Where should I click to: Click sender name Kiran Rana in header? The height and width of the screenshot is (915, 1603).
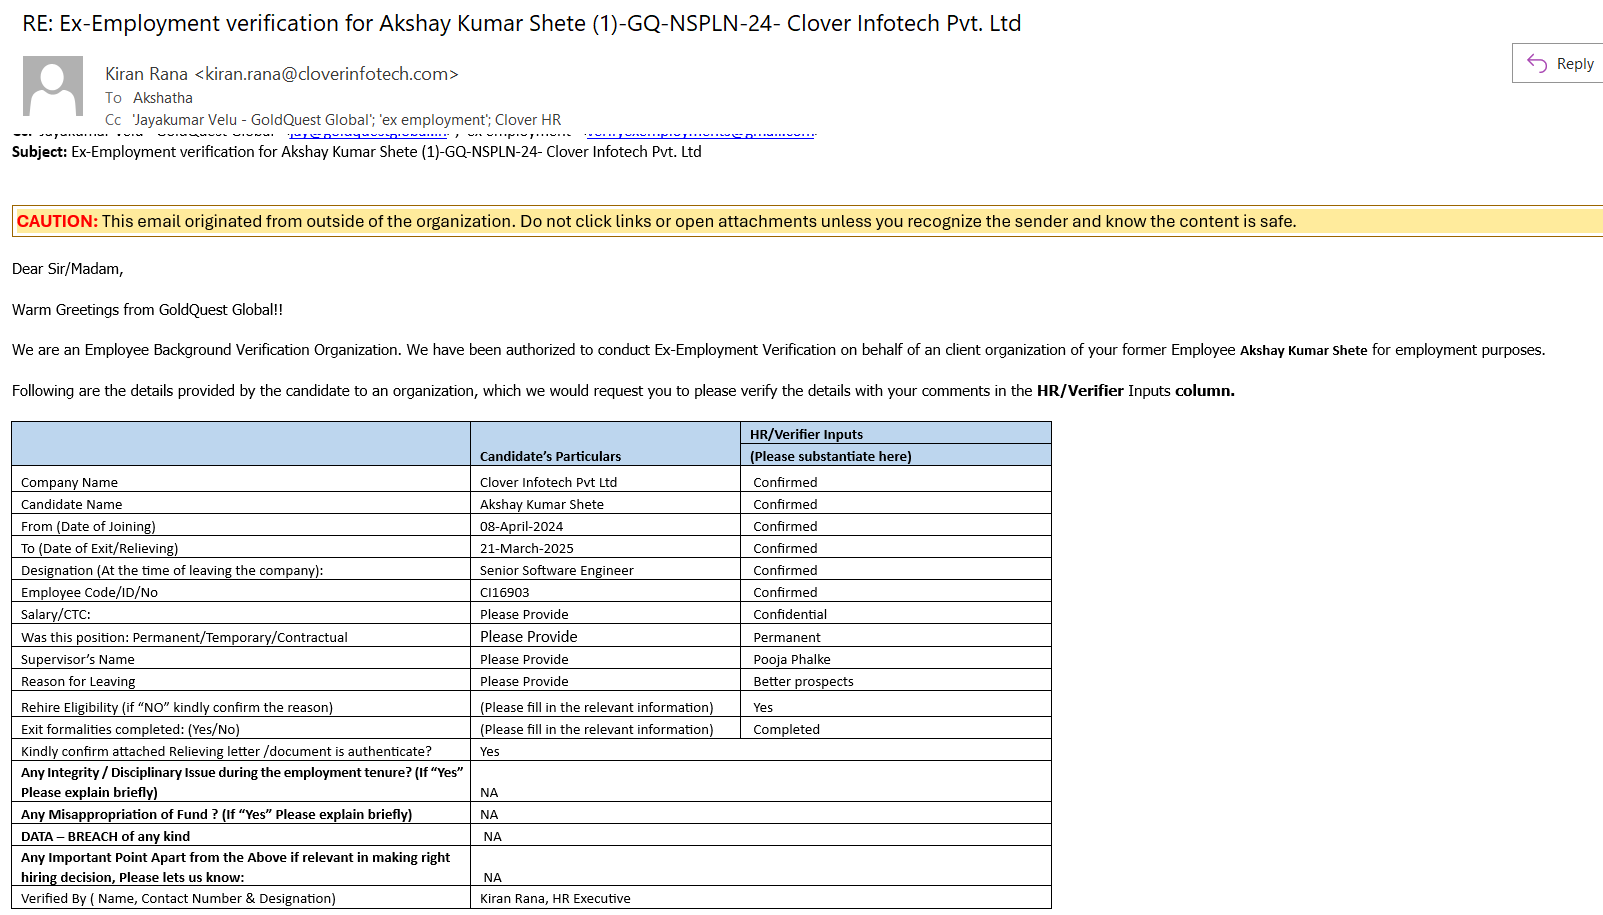146,74
